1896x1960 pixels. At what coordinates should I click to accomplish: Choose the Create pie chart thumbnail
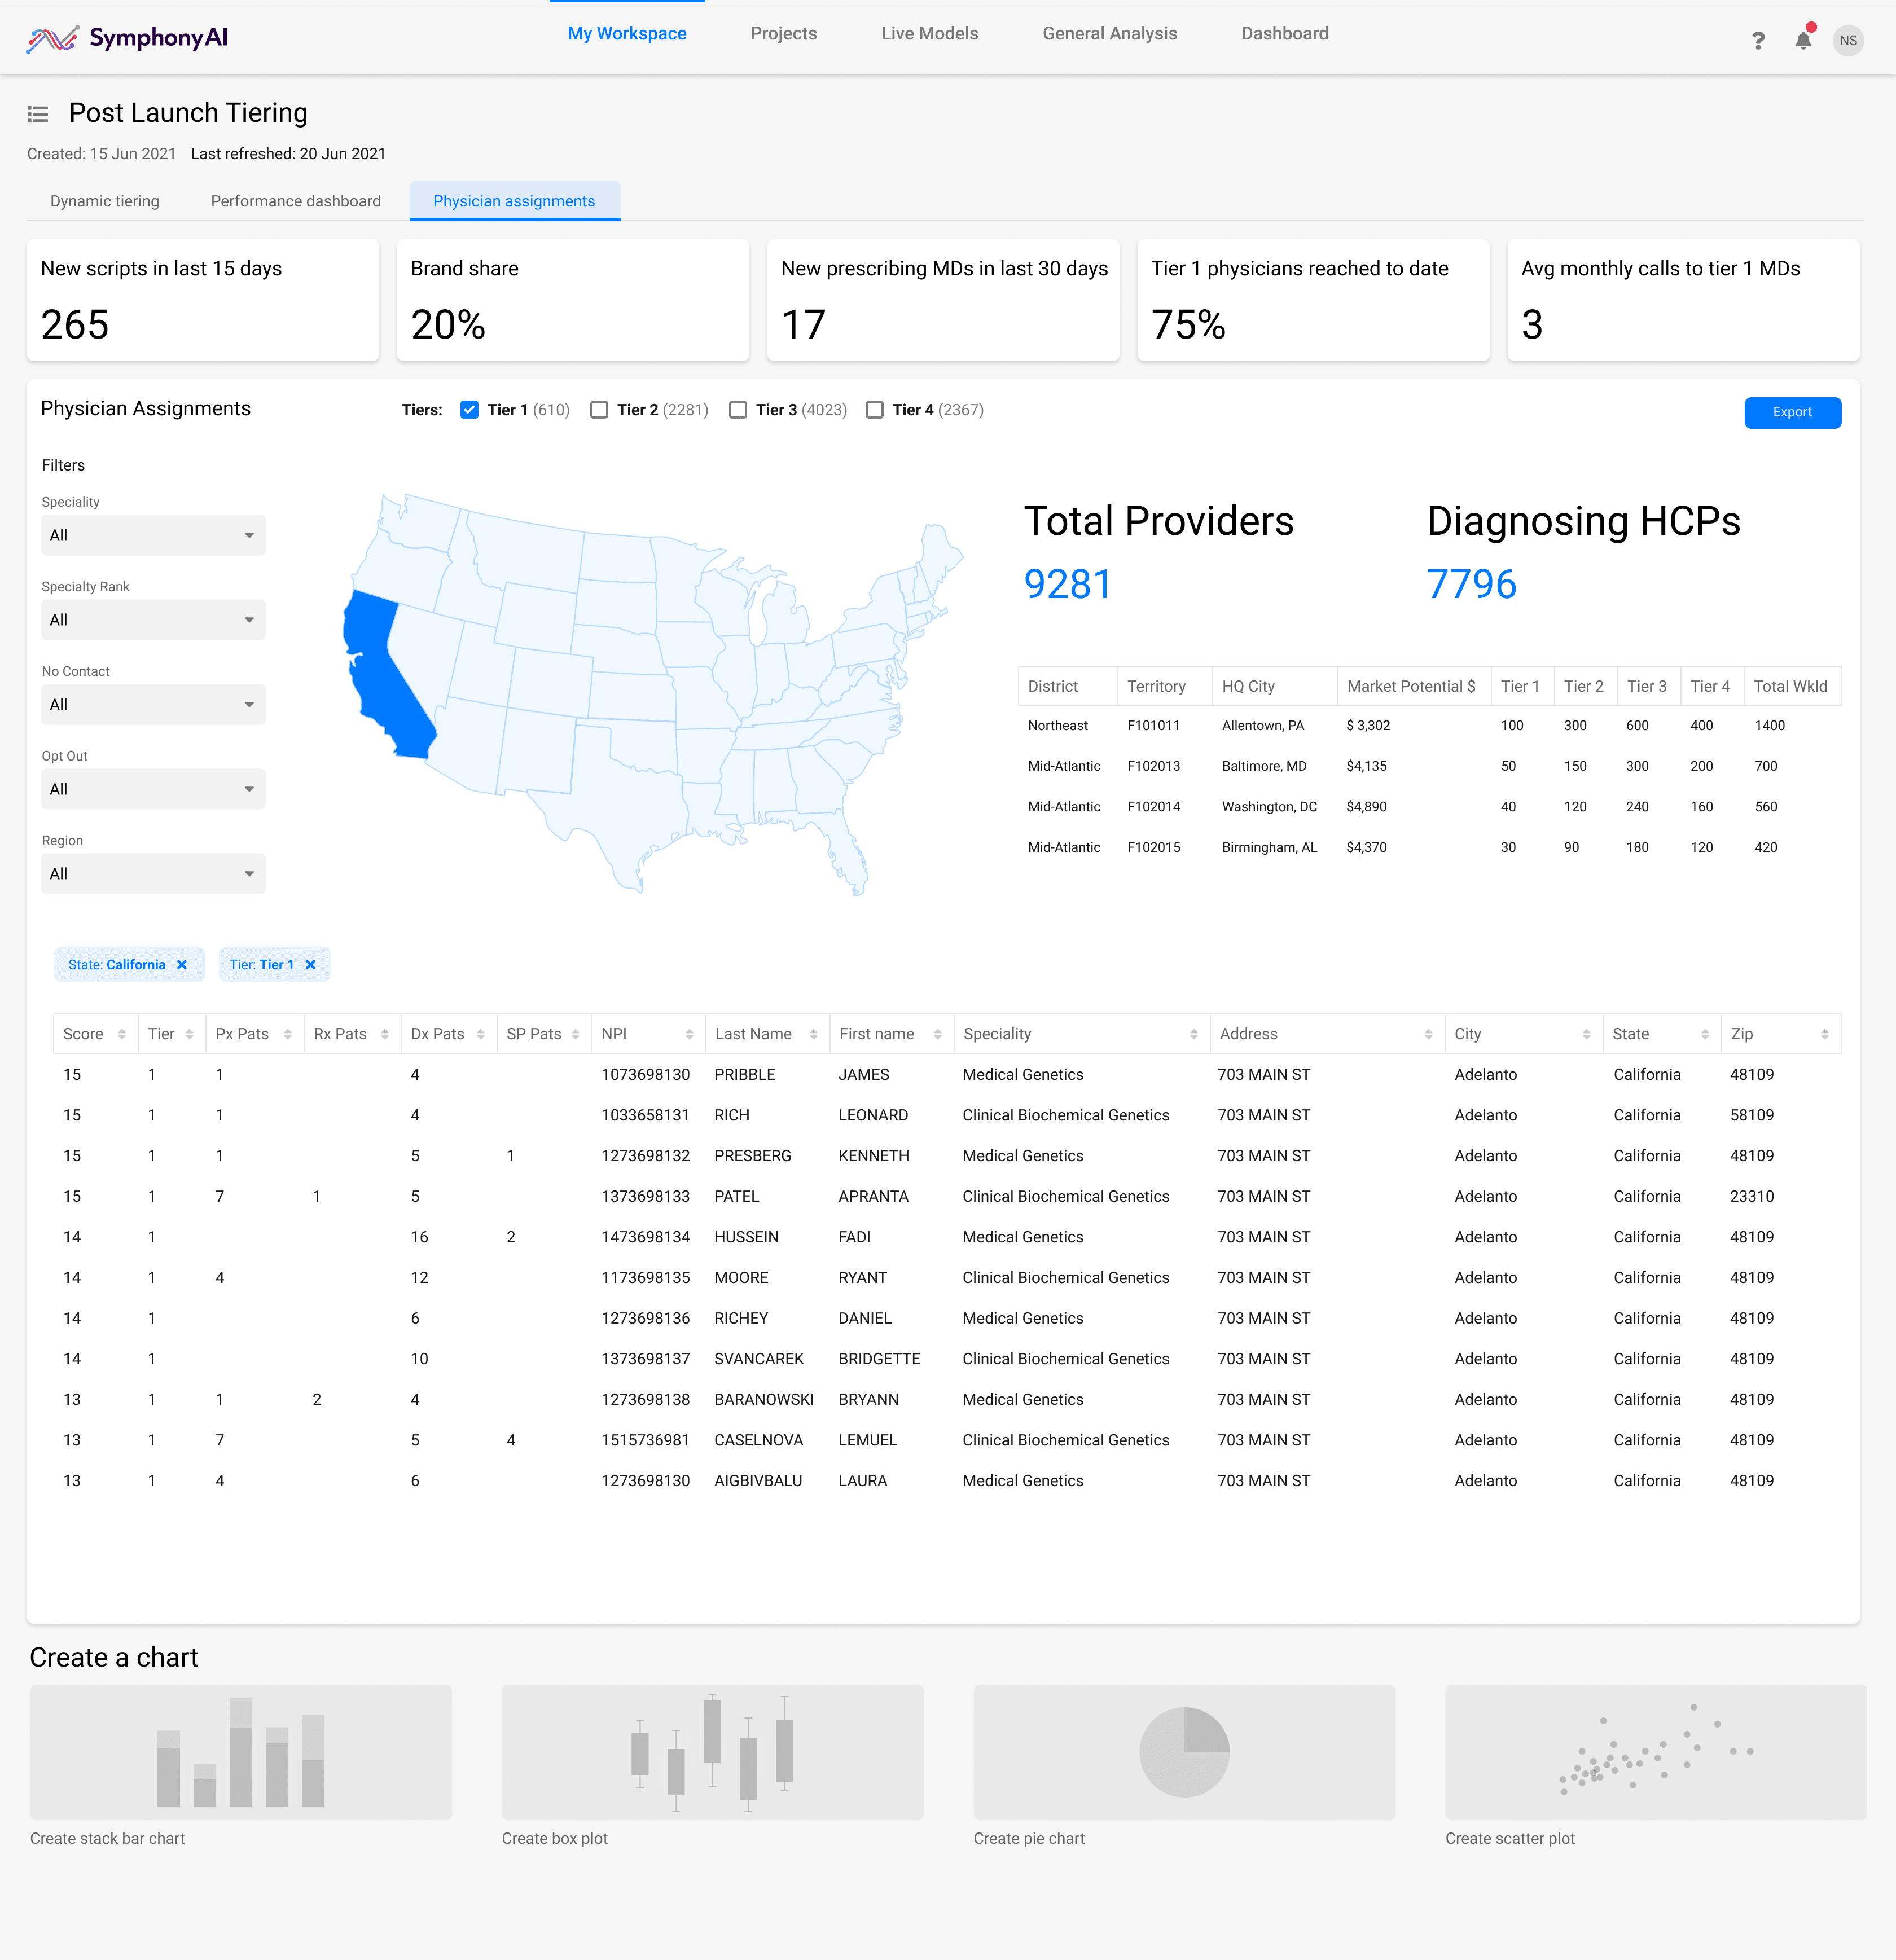click(x=1184, y=1753)
